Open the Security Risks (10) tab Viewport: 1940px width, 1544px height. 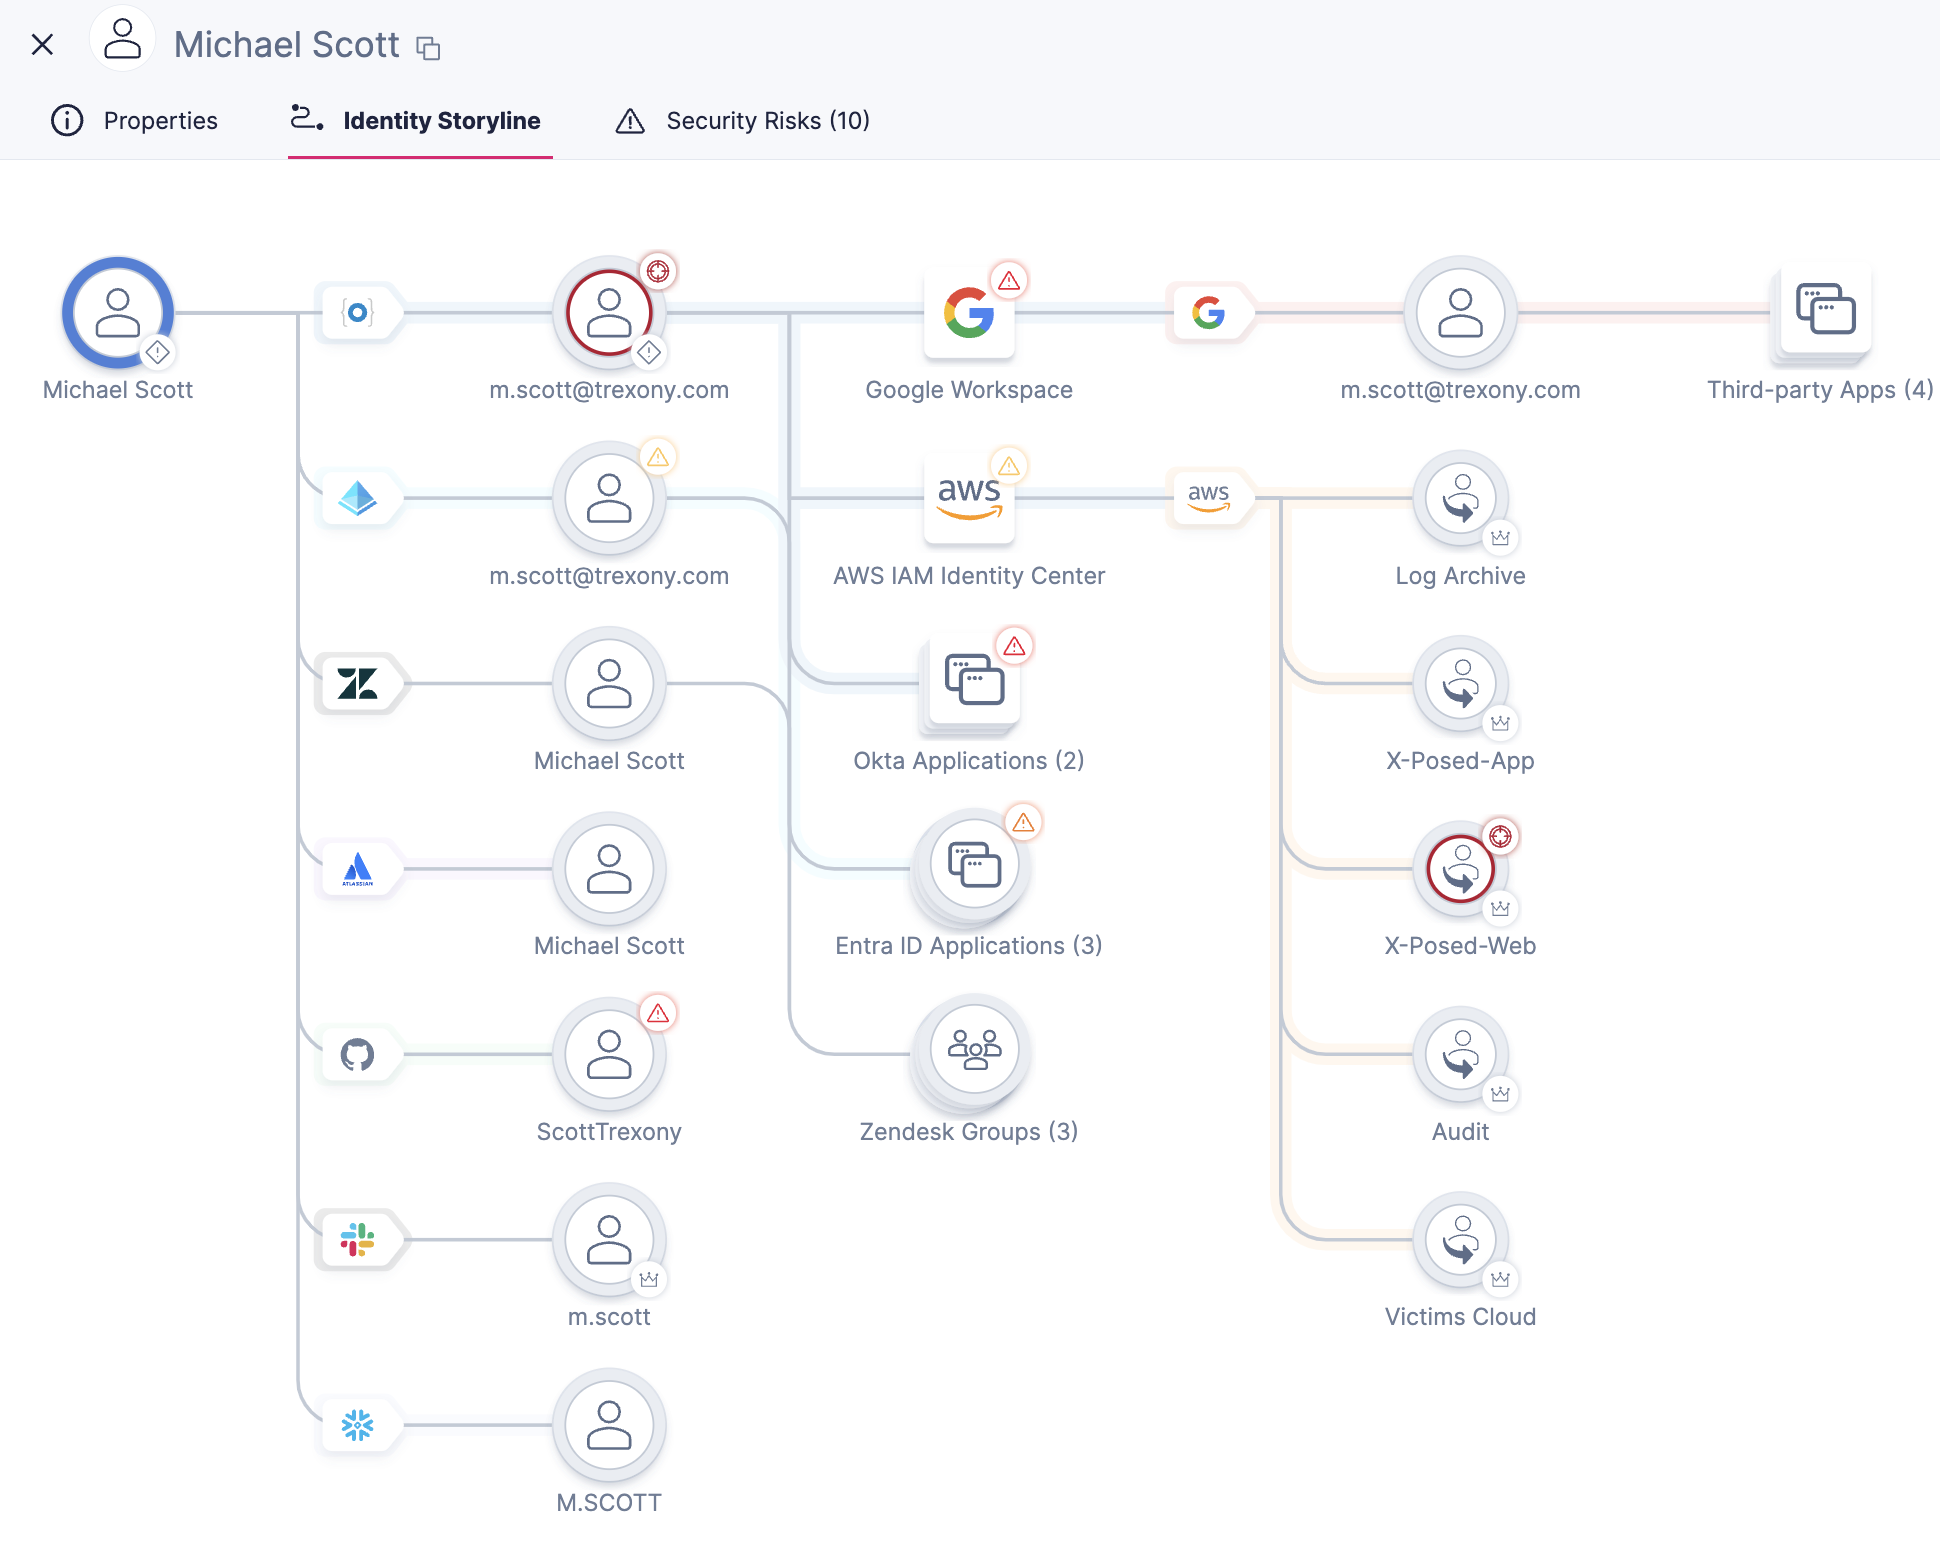pyautogui.click(x=743, y=121)
